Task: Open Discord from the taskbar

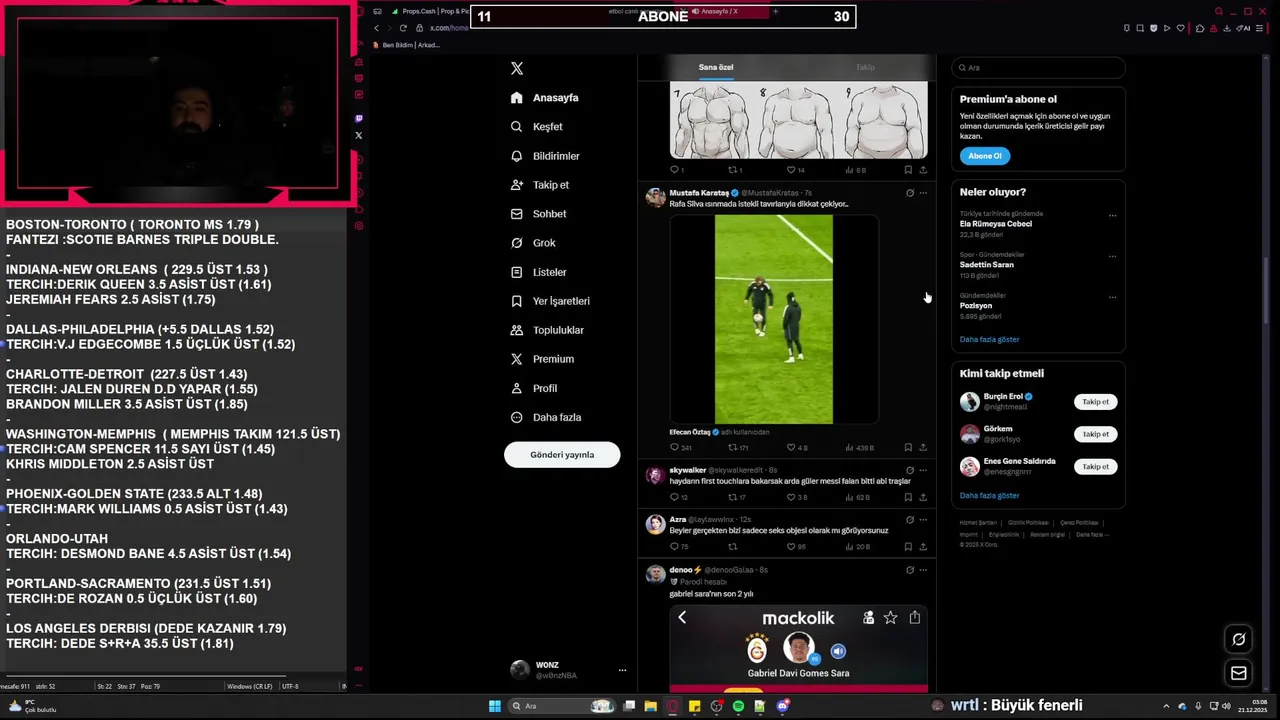Action: coord(783,706)
